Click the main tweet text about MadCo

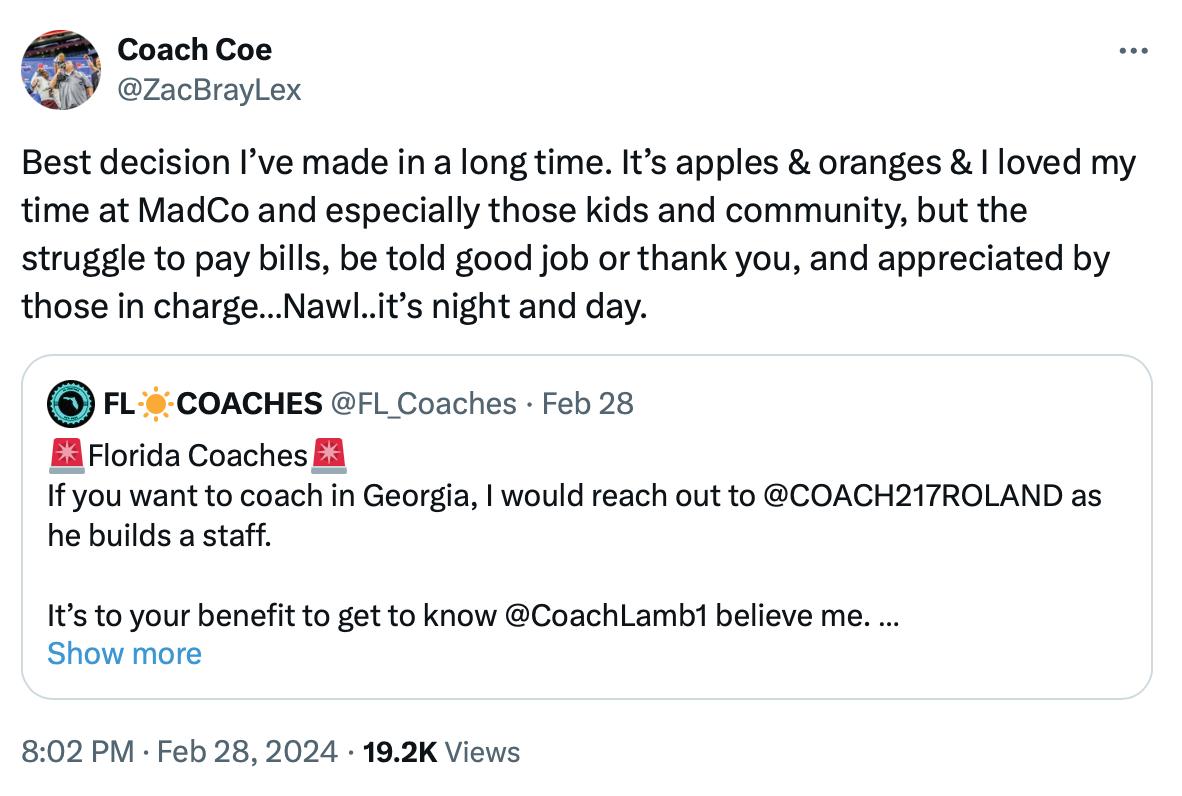578,235
